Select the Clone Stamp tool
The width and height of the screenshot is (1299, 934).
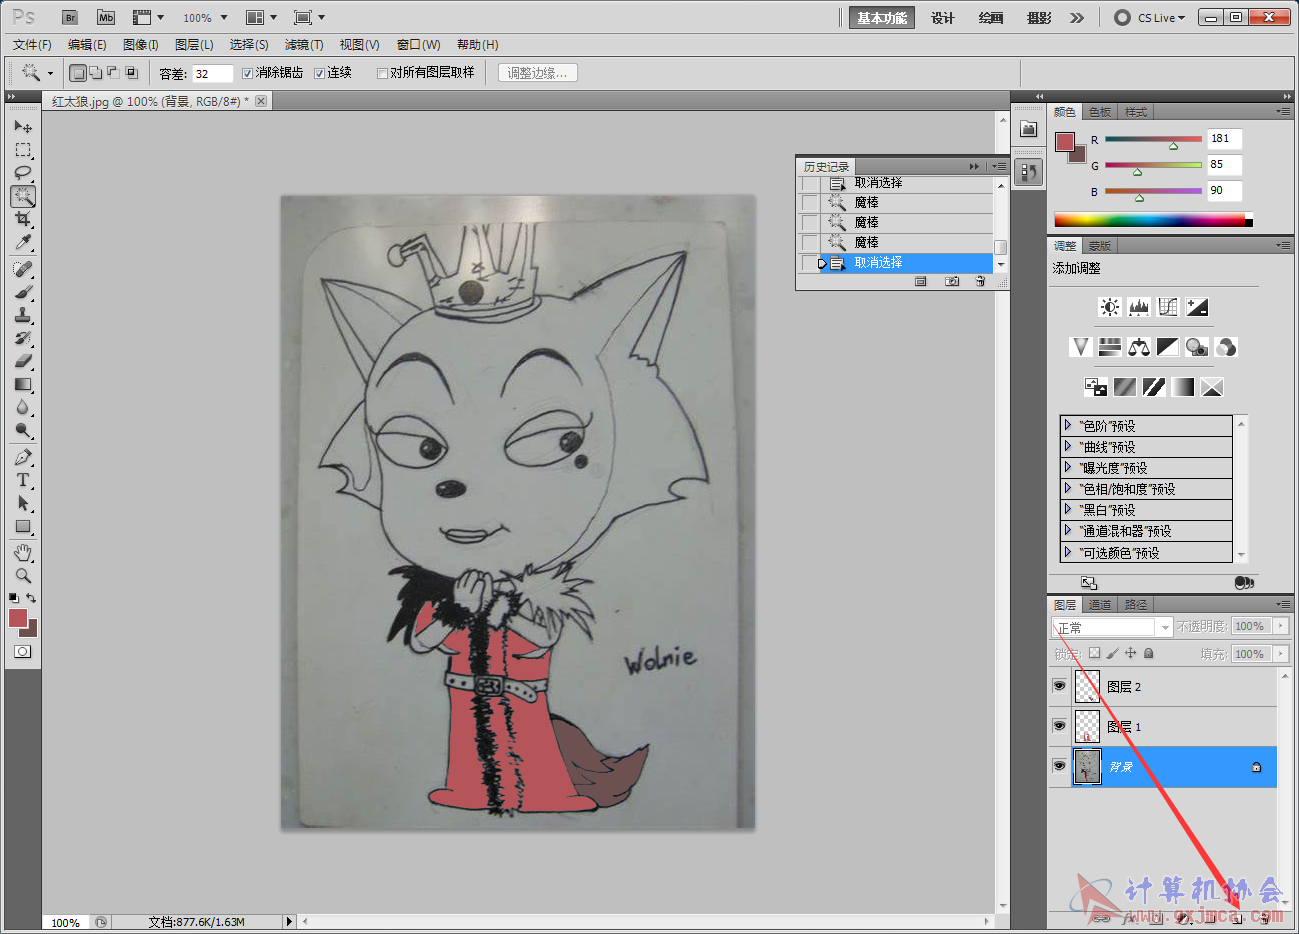tap(23, 315)
